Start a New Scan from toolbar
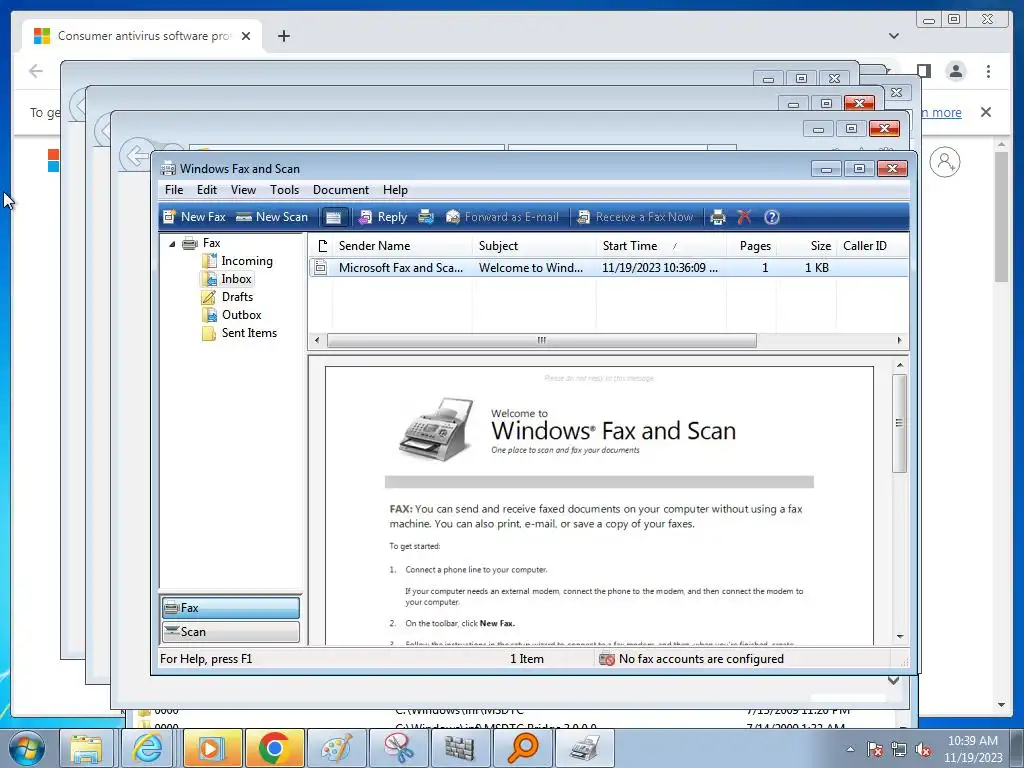Screen dimensions: 1024x768 click(272, 217)
